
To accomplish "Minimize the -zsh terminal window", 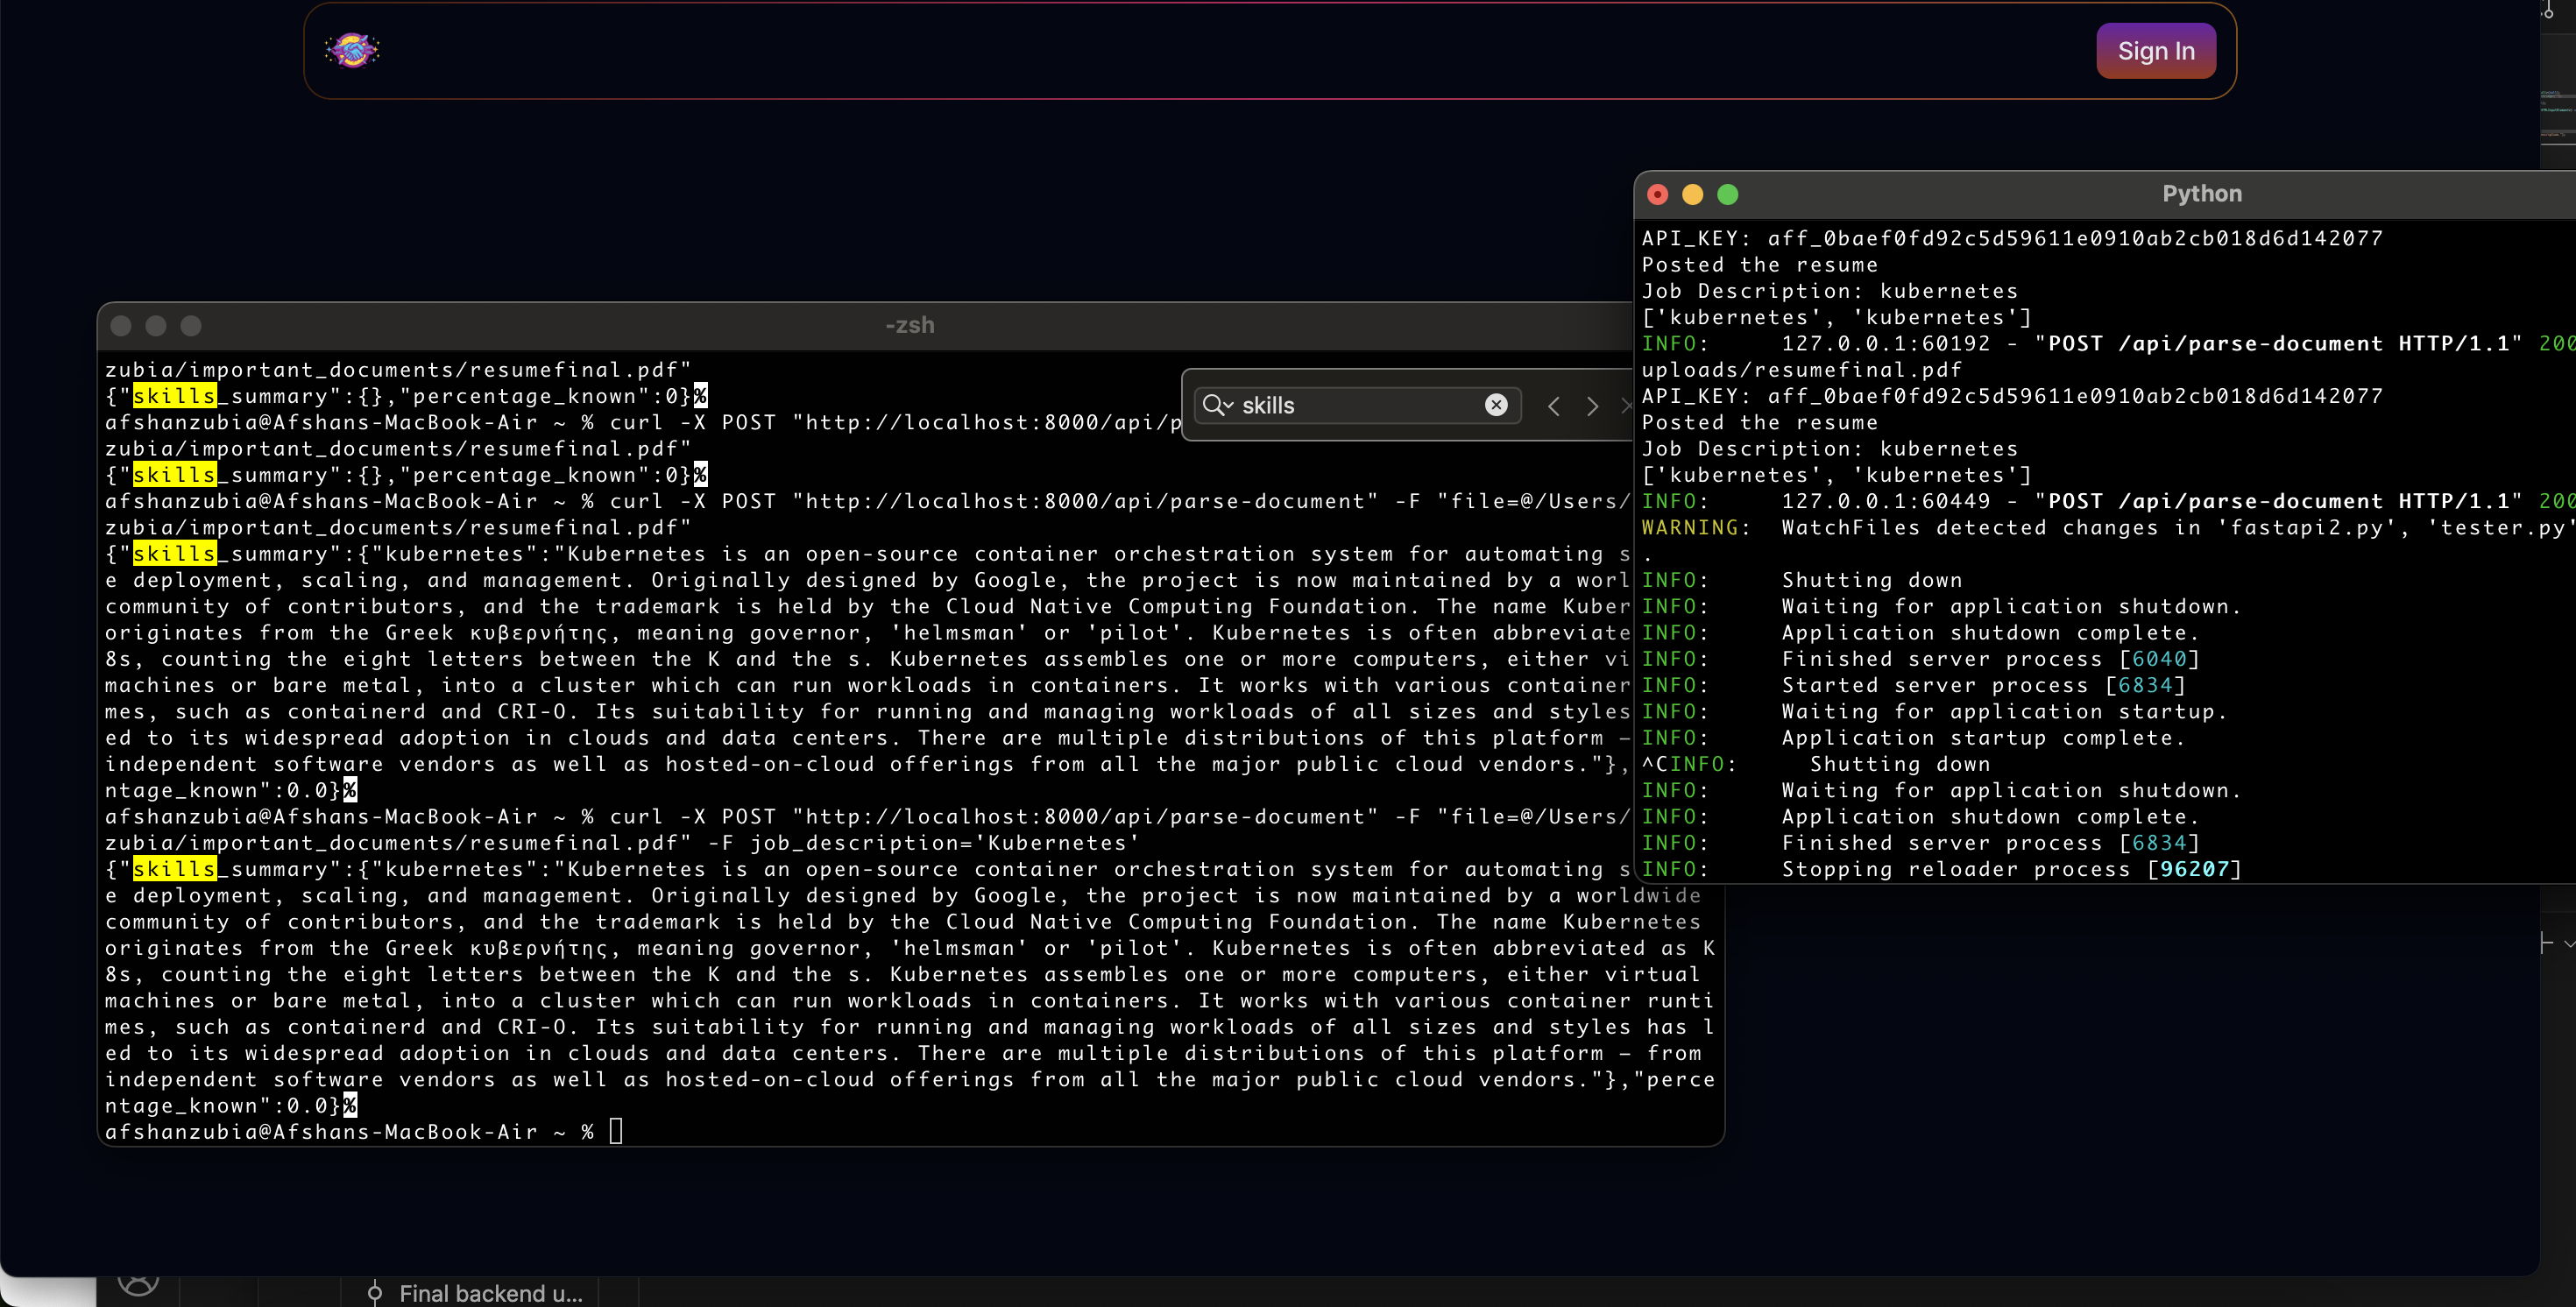I will tap(156, 326).
